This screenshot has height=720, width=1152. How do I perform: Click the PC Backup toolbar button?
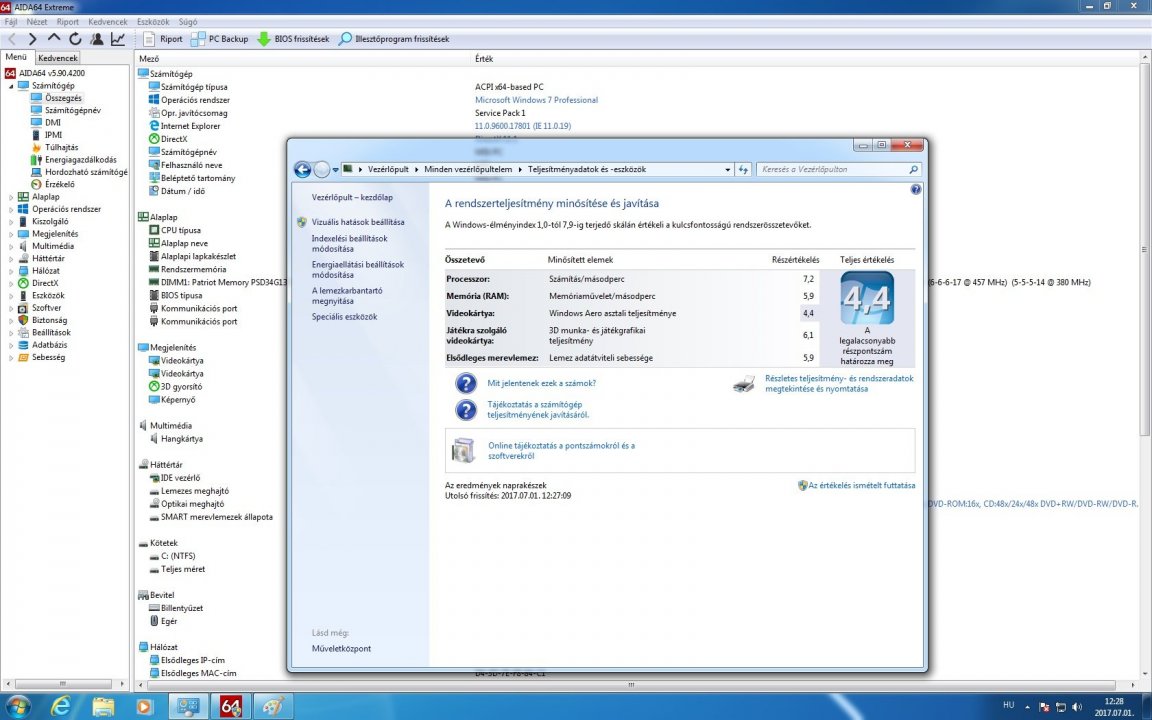[220, 39]
